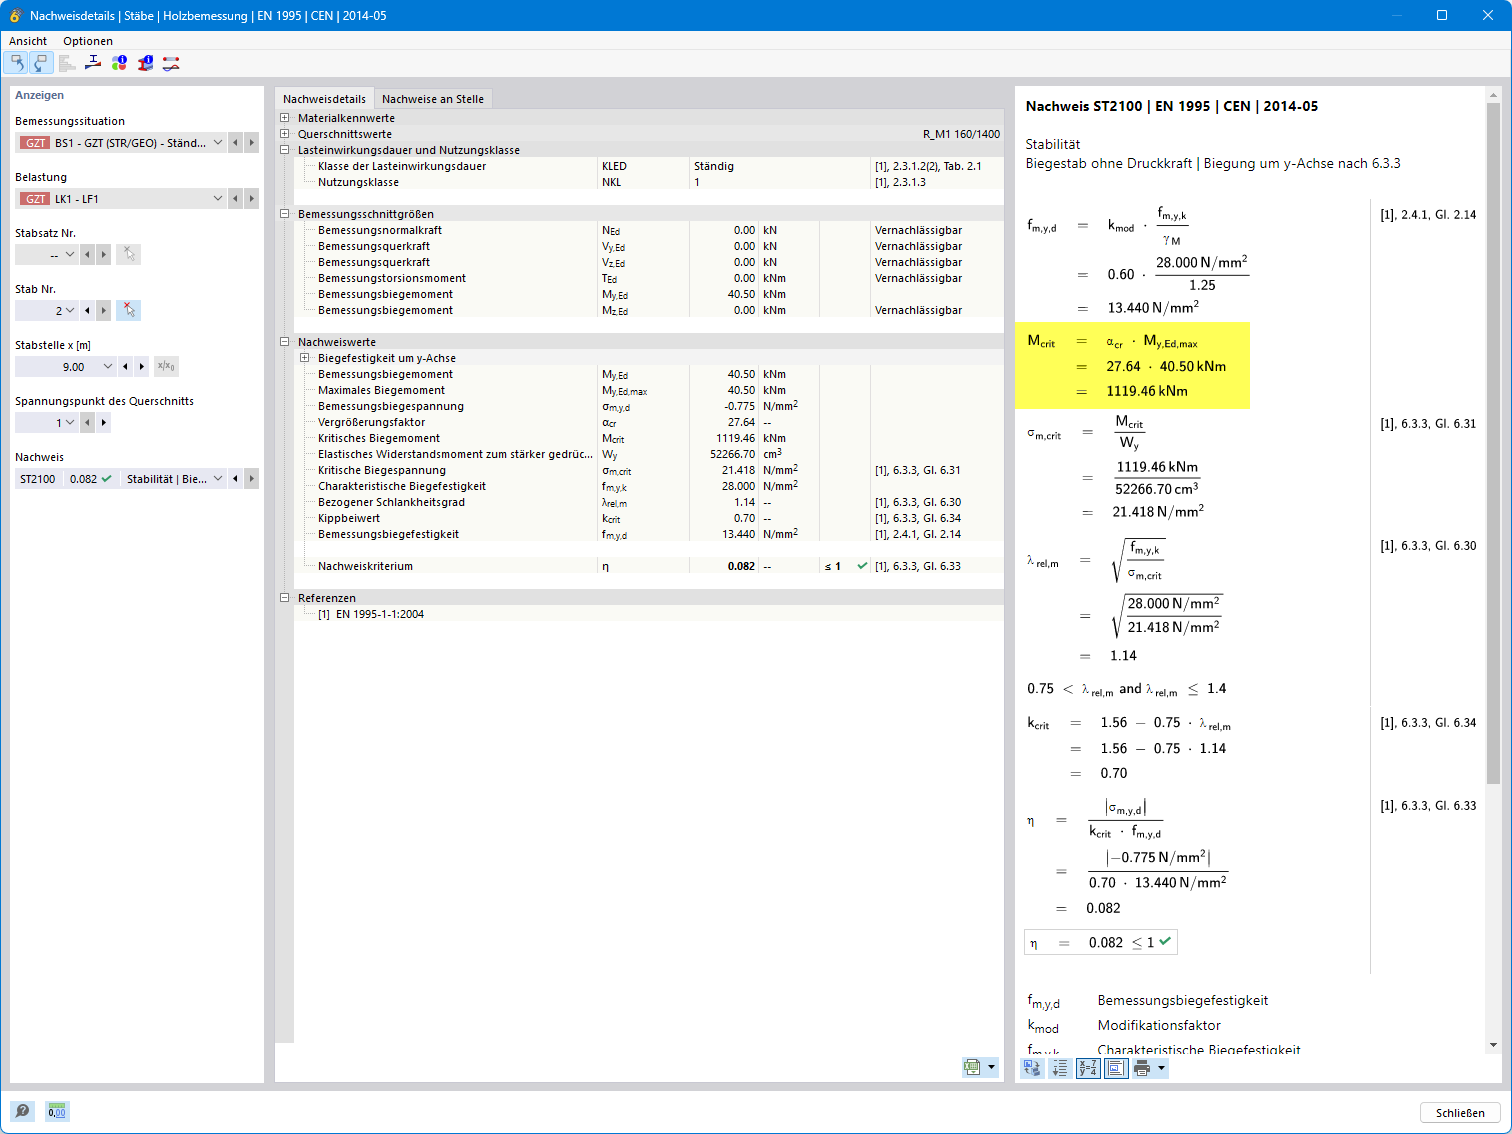Select the Kritisches Biegemoment row
1512x1134 pixels.
click(649, 438)
